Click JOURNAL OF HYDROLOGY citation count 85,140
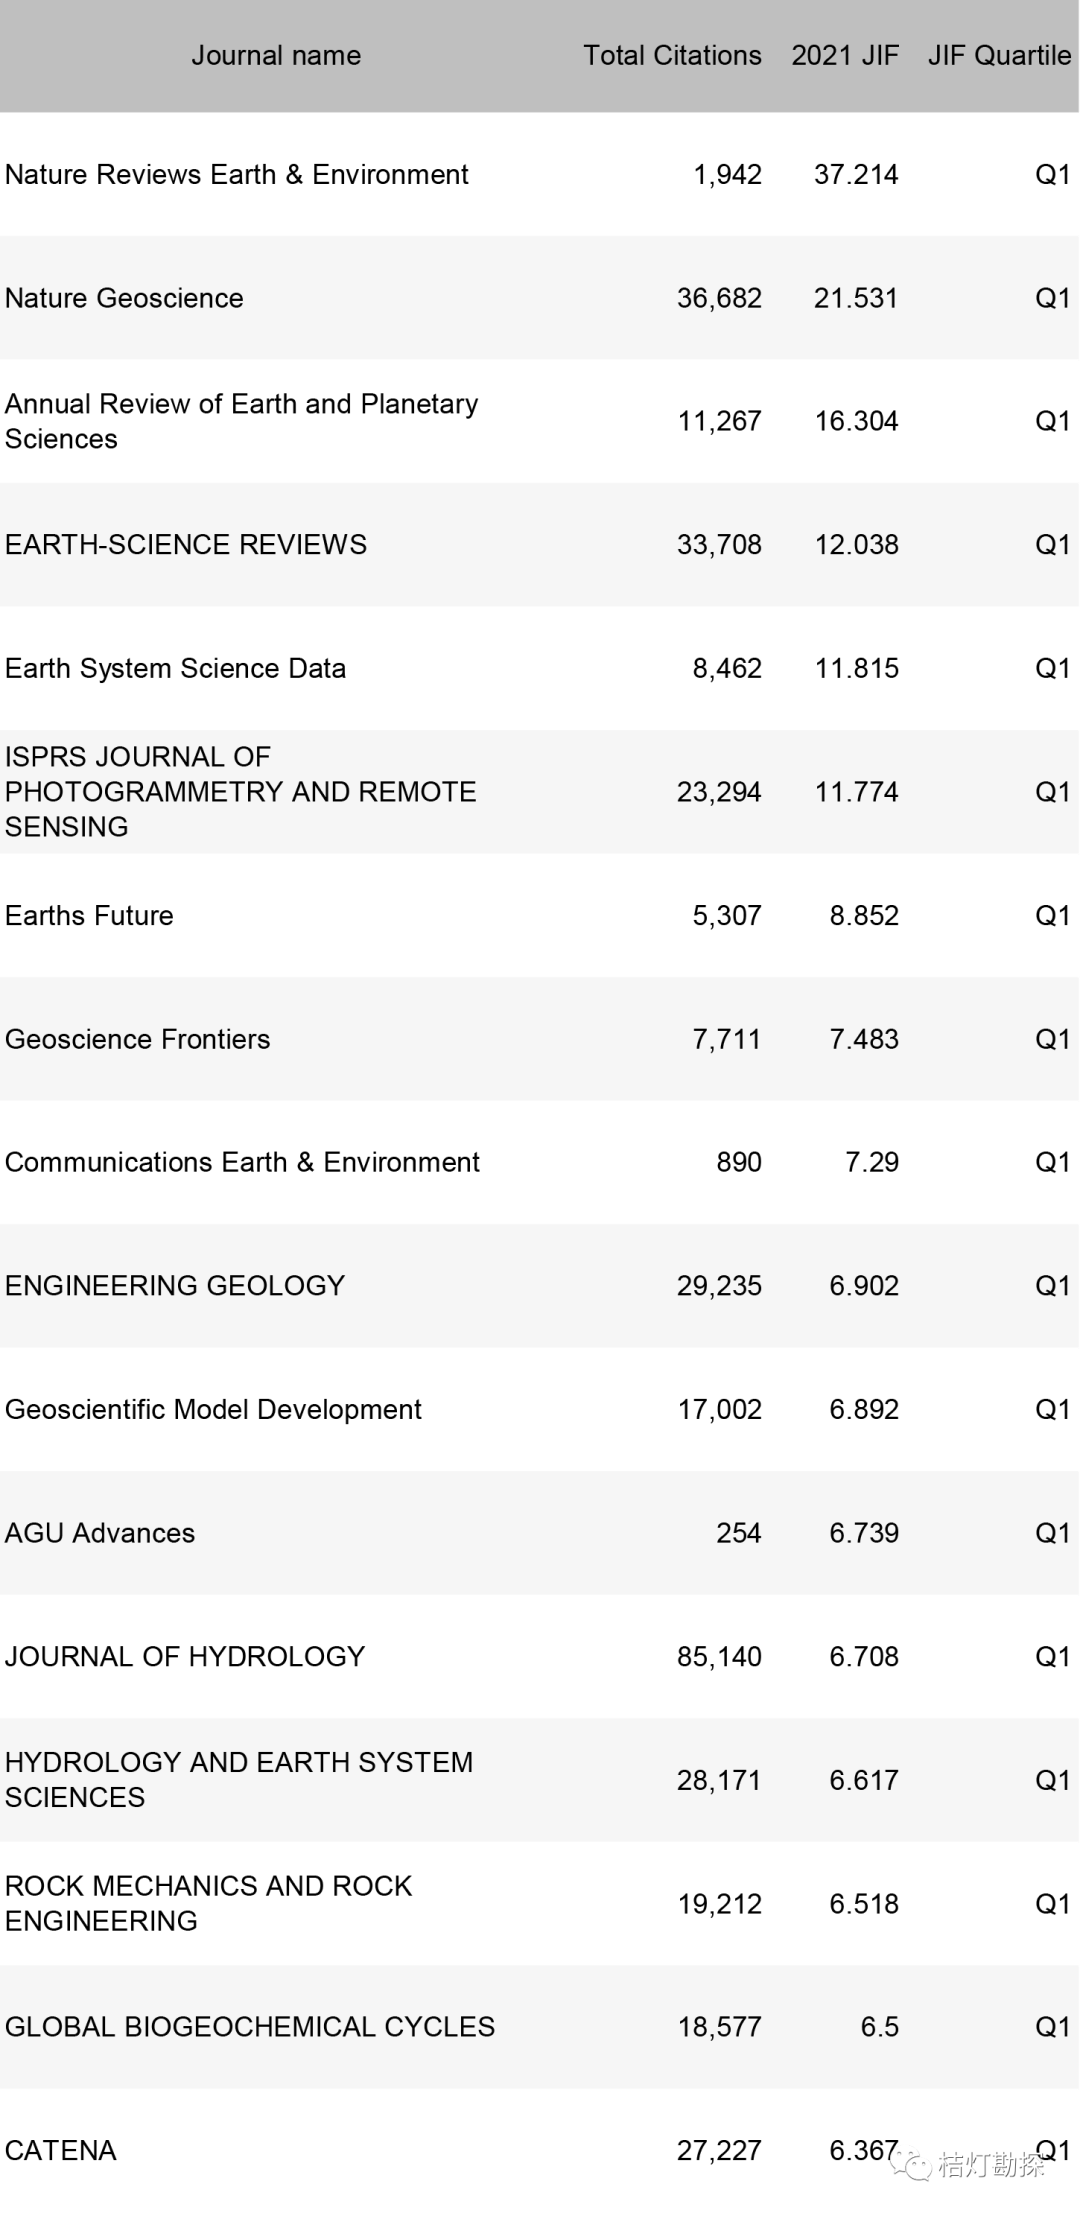This screenshot has height=2213, width=1080. [x=719, y=1657]
